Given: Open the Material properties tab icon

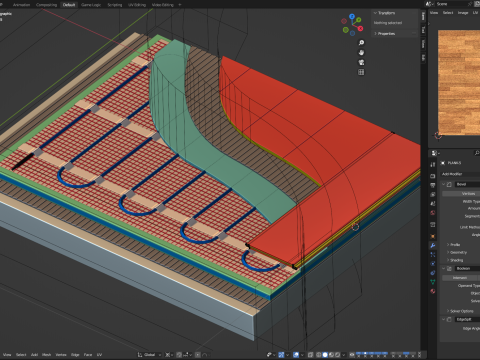Looking at the screenshot, I should [433, 291].
